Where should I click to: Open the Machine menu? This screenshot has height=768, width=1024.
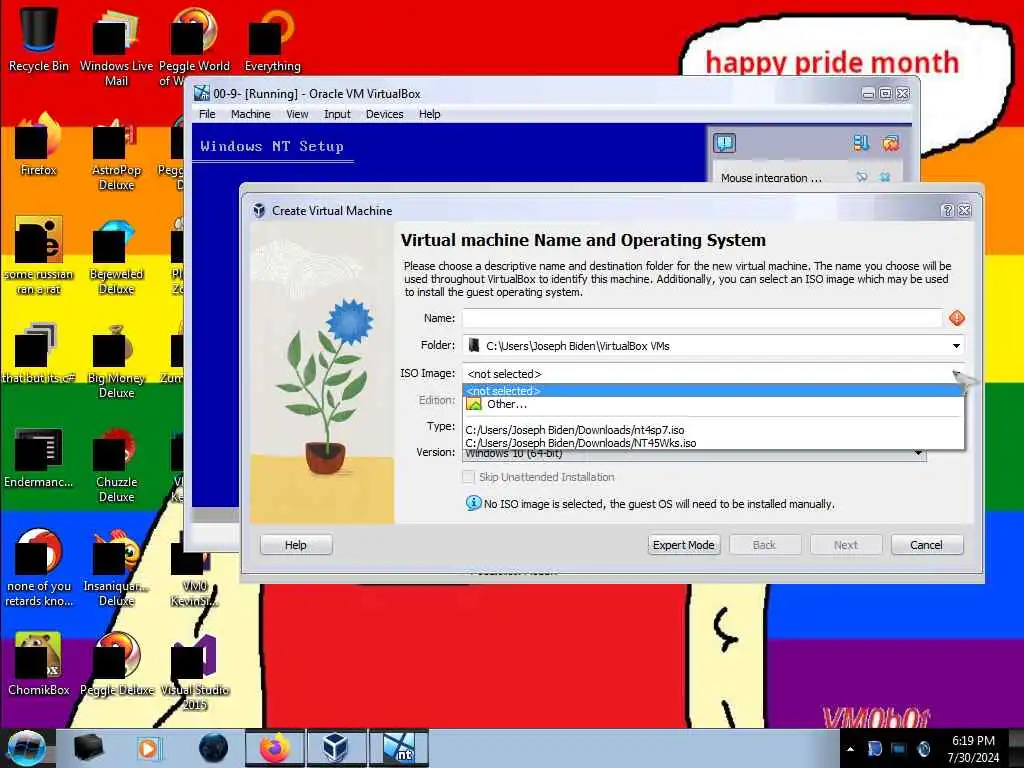click(x=250, y=114)
